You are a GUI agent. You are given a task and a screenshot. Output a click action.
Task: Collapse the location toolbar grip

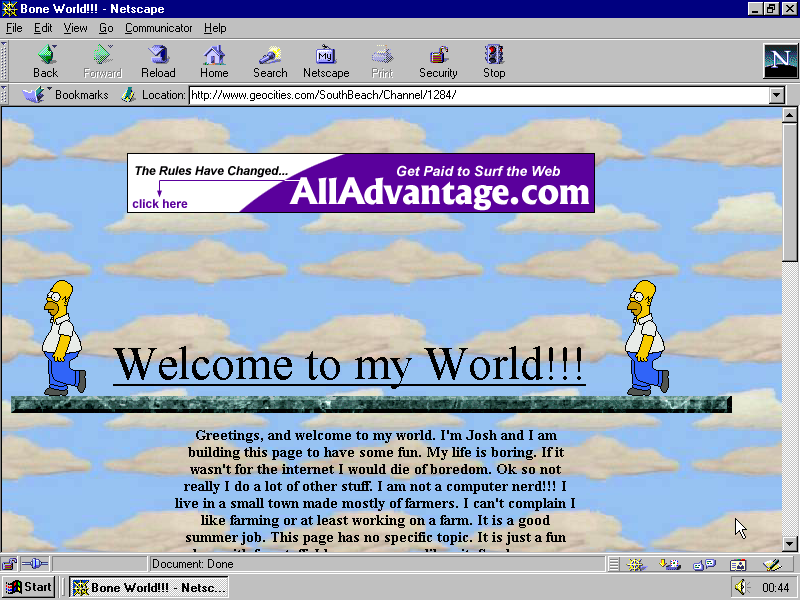click(x=4, y=95)
